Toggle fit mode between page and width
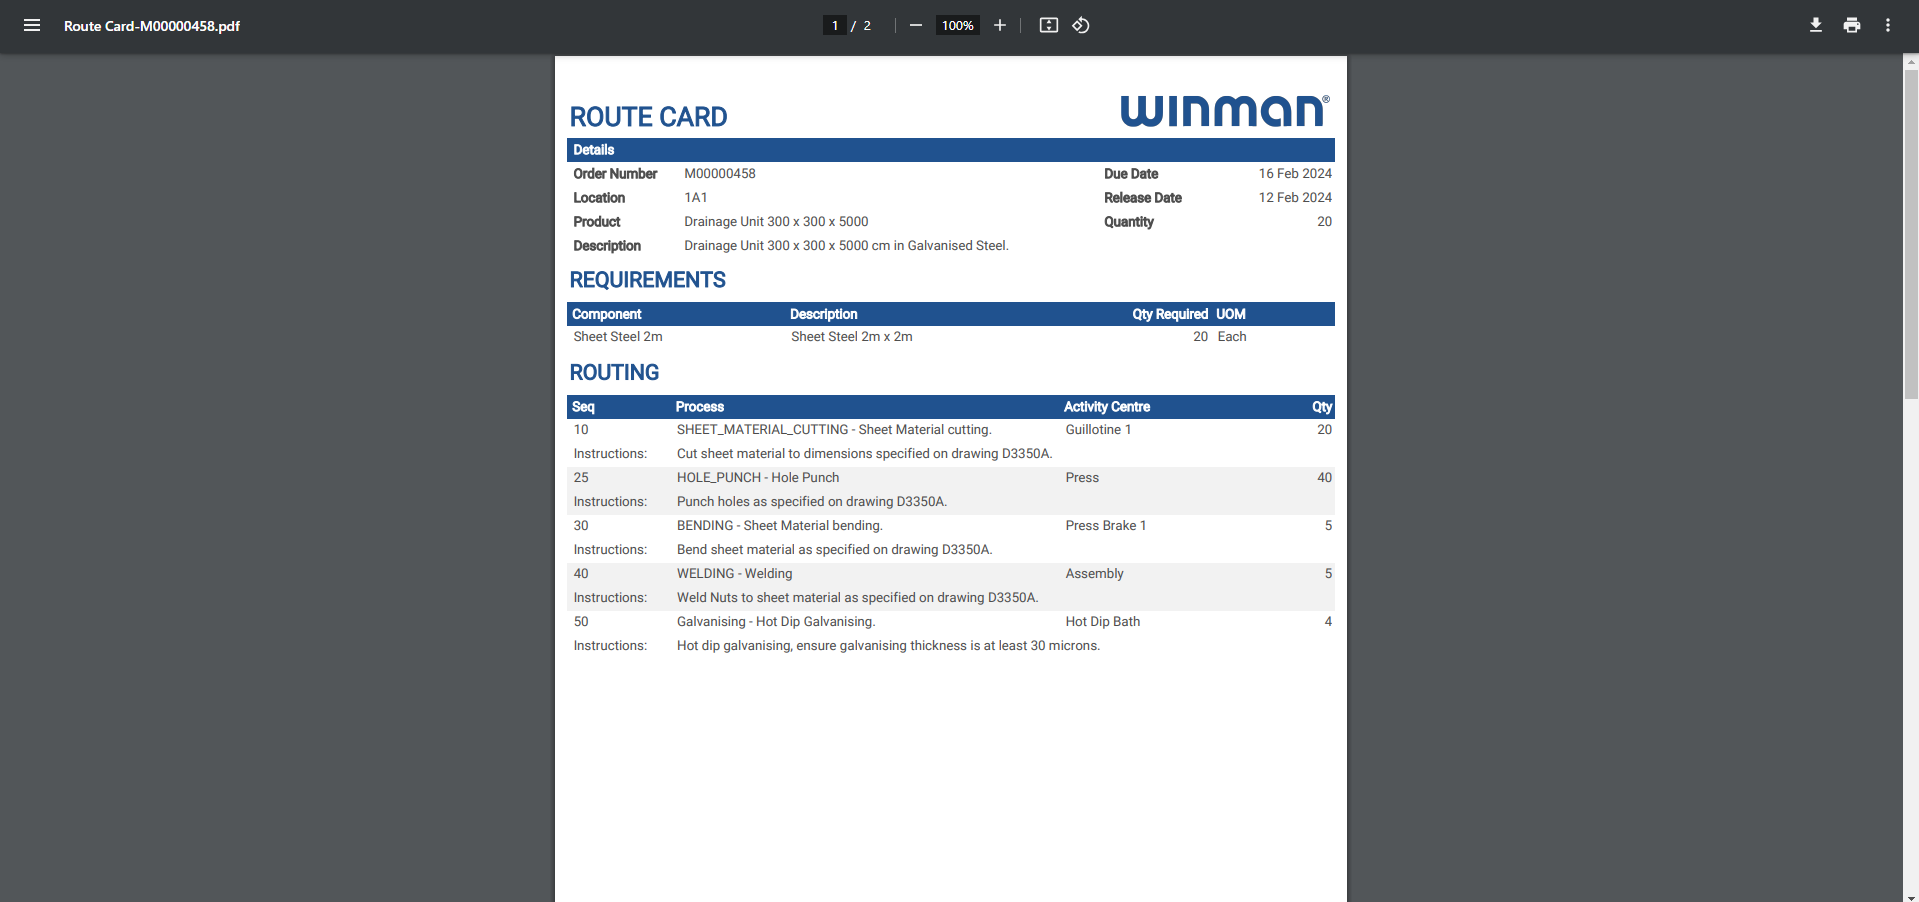The height and width of the screenshot is (902, 1919). pos(1048,25)
